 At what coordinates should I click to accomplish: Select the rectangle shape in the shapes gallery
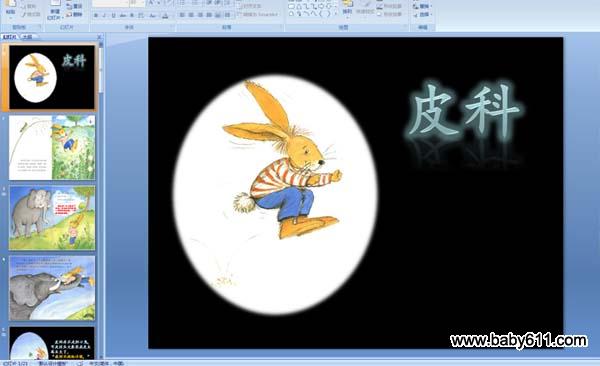[291, 6]
